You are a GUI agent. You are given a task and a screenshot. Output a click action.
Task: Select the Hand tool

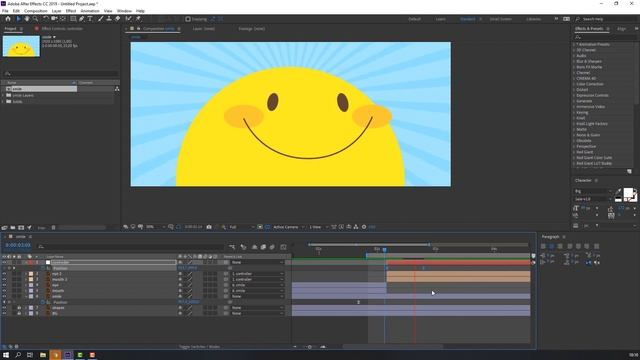[27, 19]
